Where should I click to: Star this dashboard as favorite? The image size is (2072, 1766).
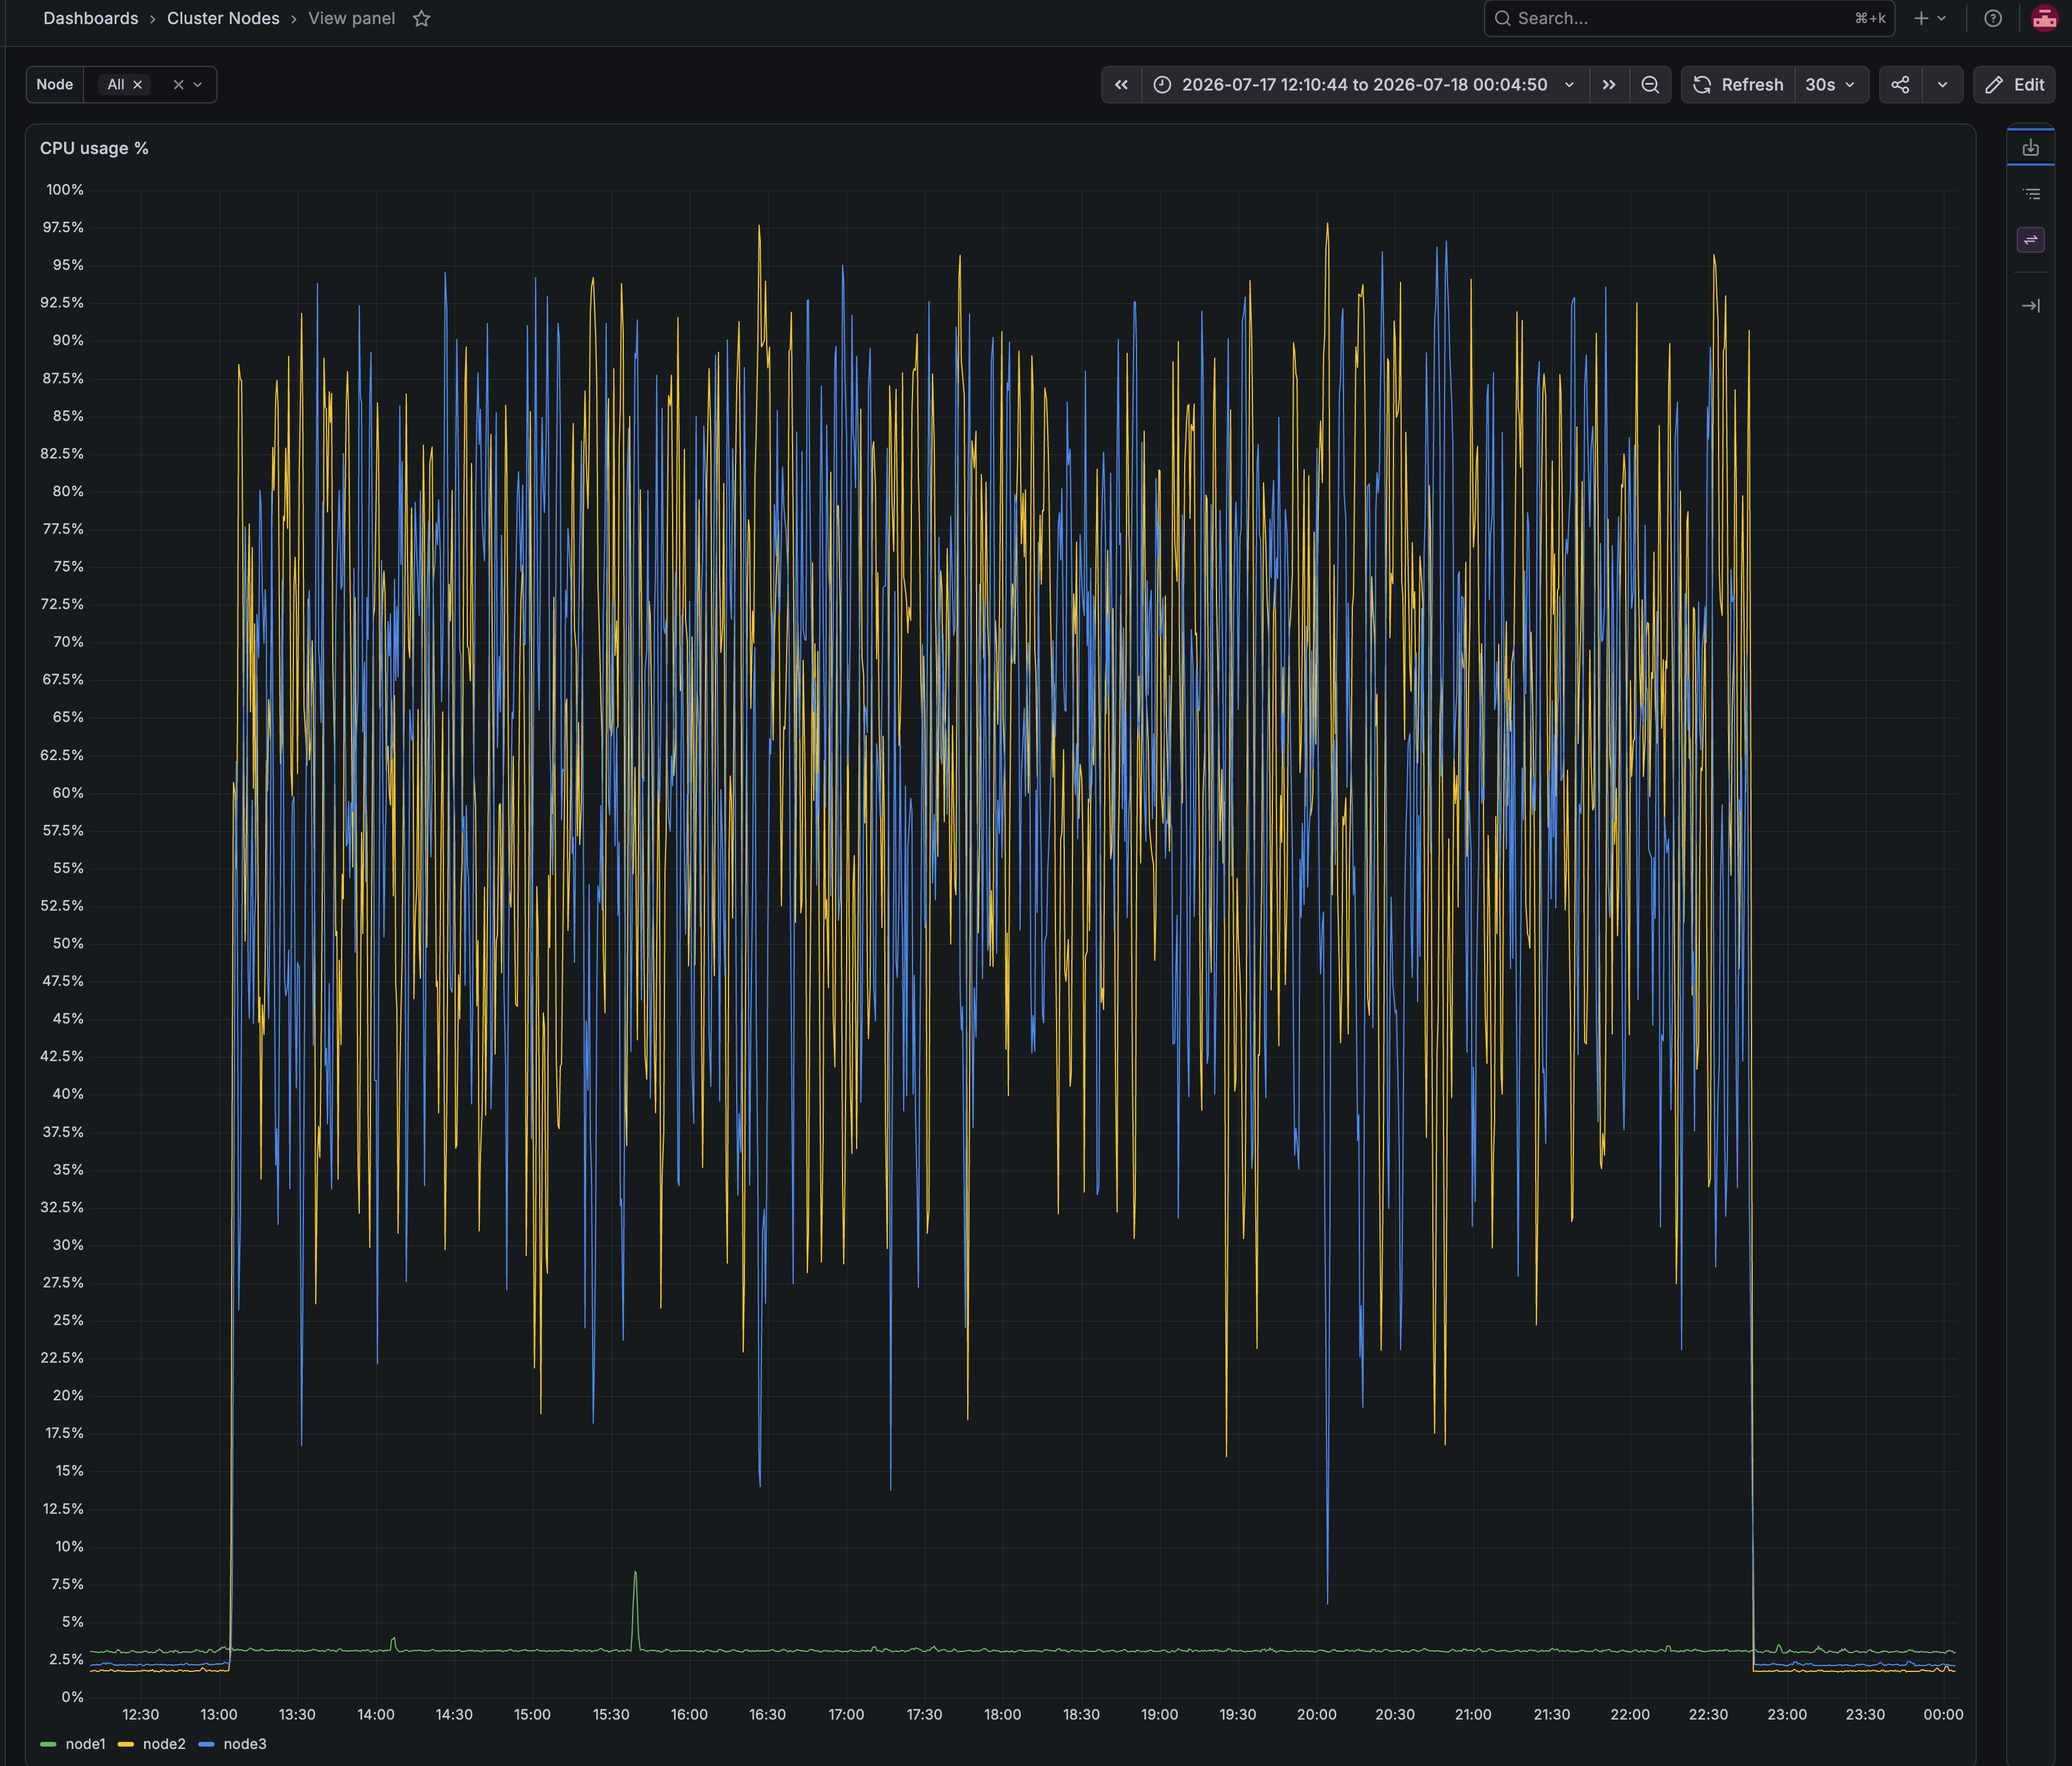[421, 18]
